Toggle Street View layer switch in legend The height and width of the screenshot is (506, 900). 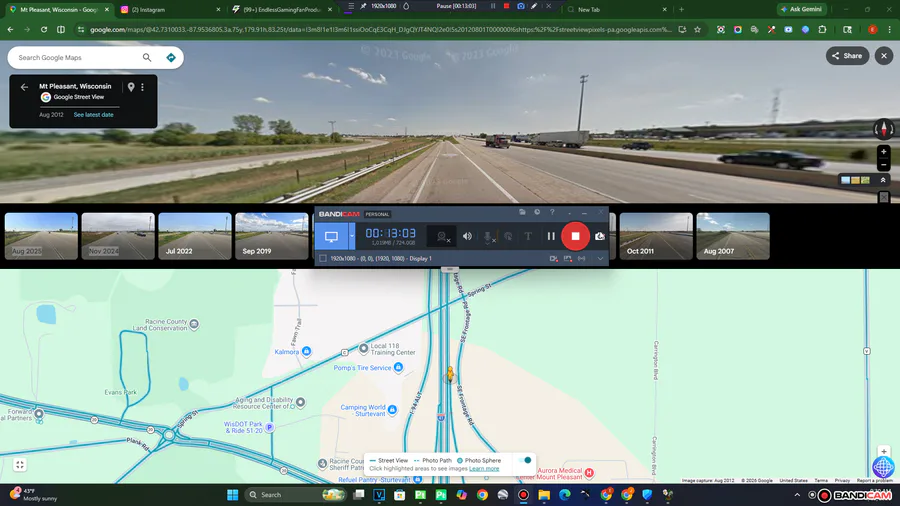(525, 460)
